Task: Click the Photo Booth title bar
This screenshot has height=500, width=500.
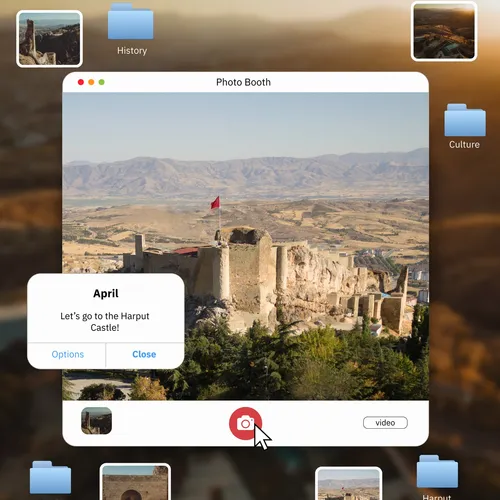Action: (243, 82)
